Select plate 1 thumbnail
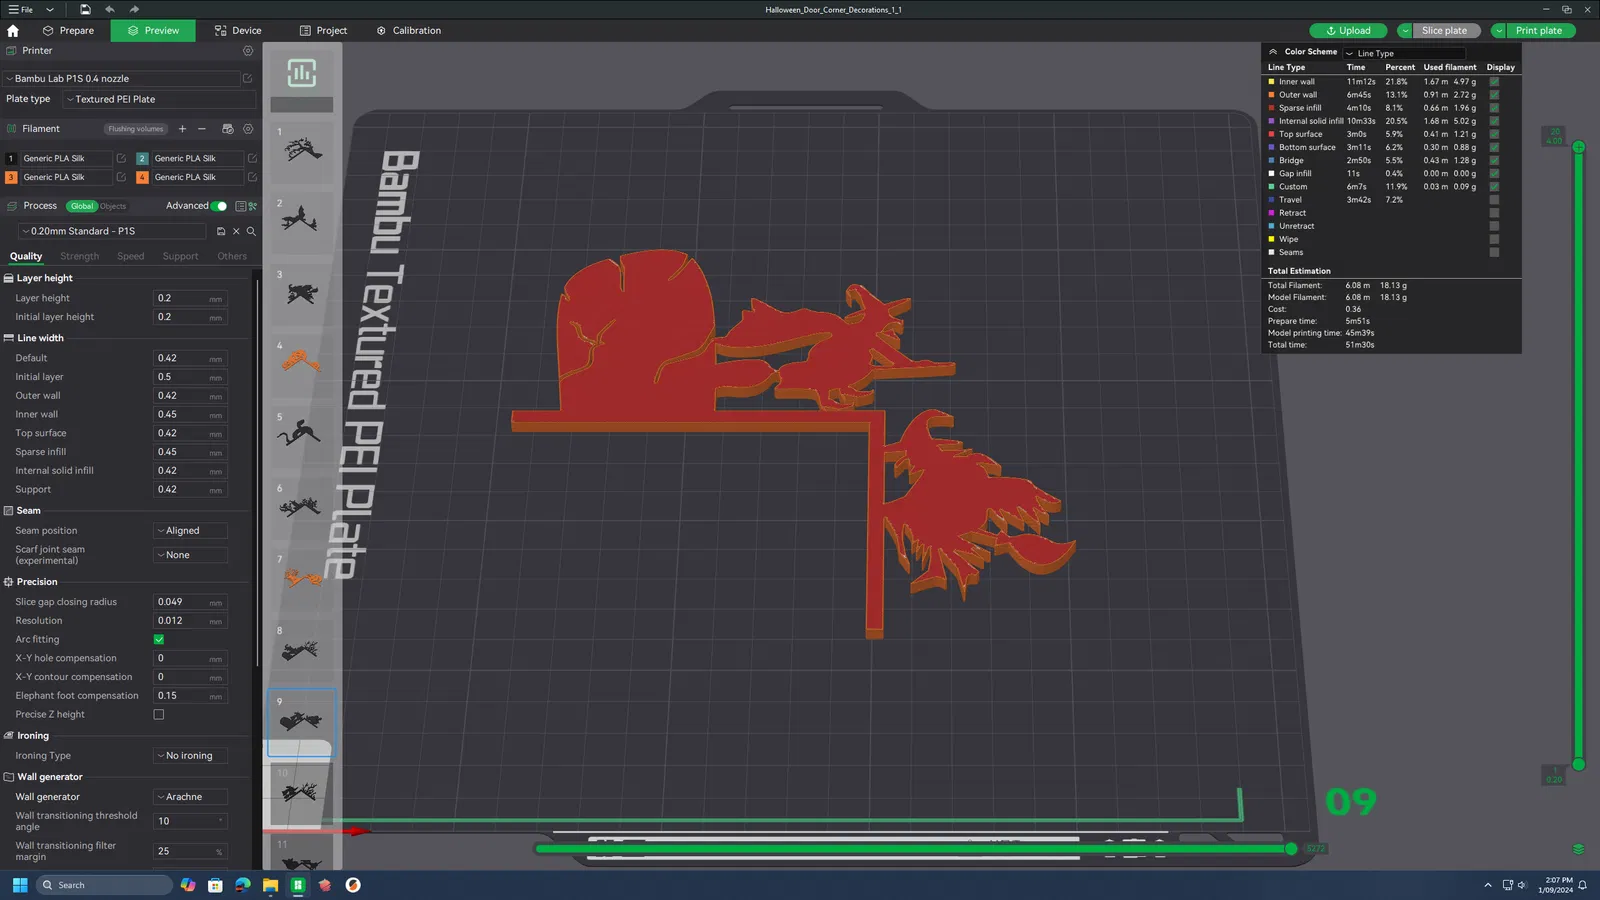This screenshot has width=1600, height=900. click(x=302, y=151)
